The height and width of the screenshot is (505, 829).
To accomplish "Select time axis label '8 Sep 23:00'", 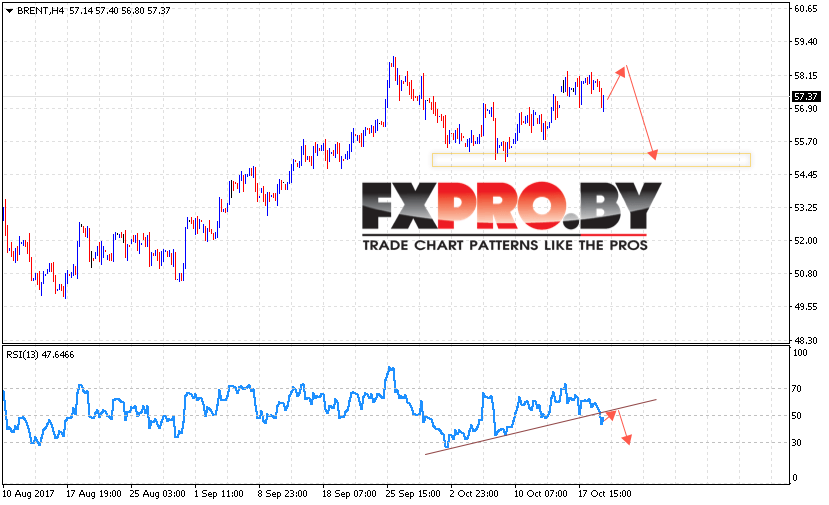I will click(x=283, y=494).
